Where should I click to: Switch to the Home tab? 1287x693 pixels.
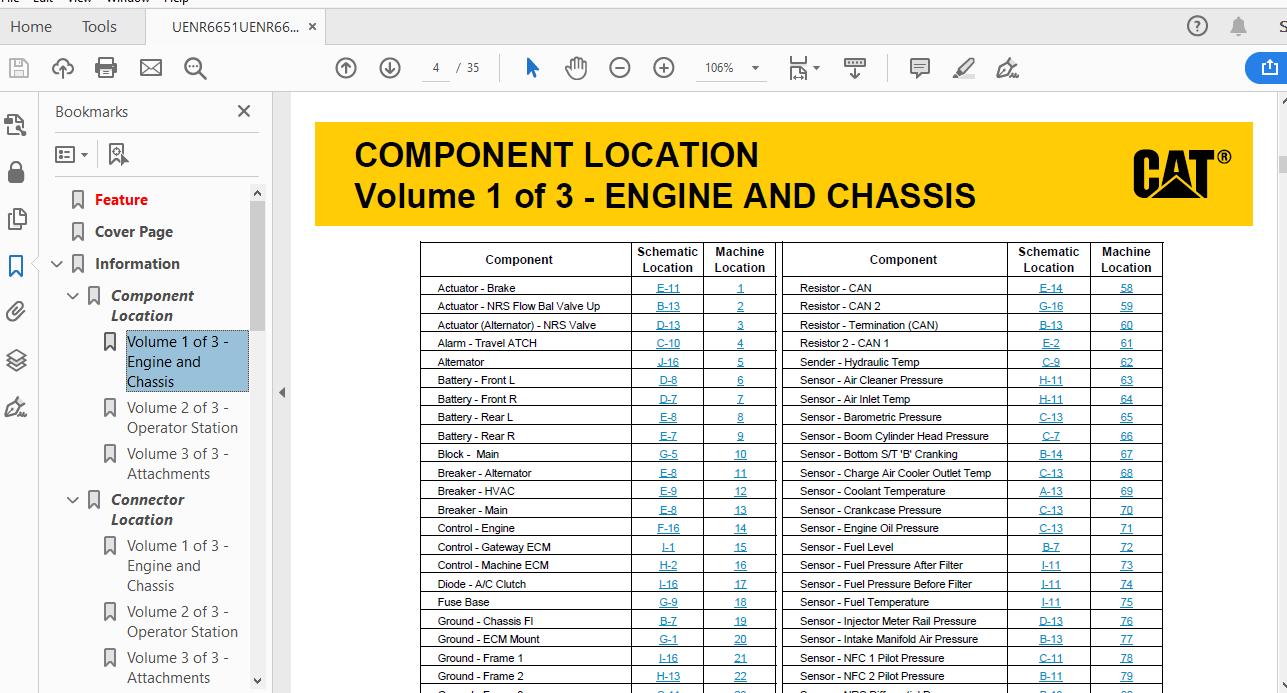click(31, 27)
